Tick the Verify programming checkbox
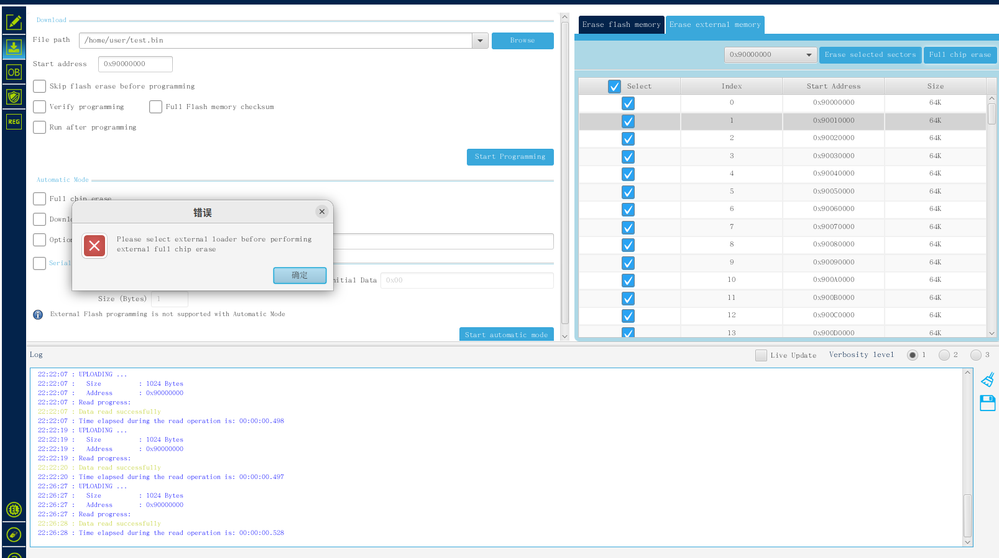 [x=40, y=106]
